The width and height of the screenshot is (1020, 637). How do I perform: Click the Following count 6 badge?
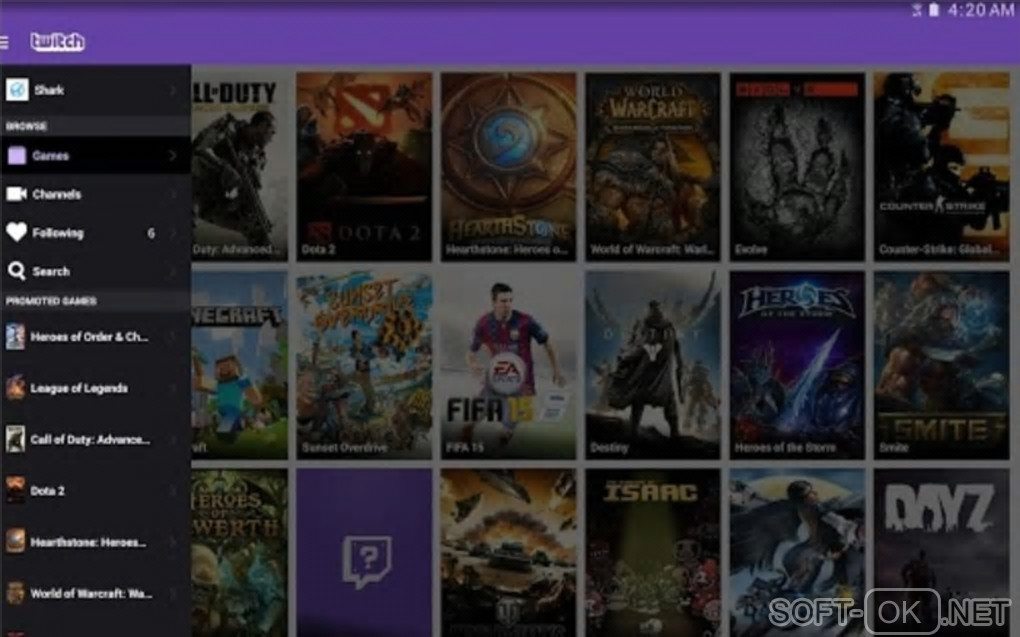tap(151, 233)
